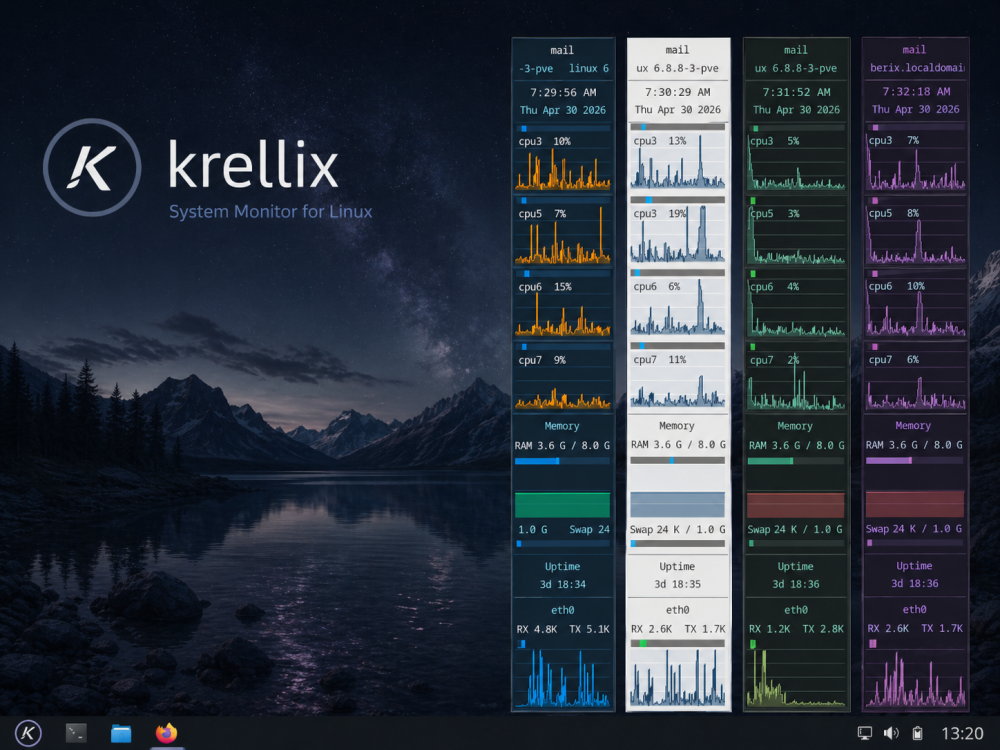This screenshot has width=1000, height=750.
Task: Click the large krellix logo circle
Action: tap(92, 167)
